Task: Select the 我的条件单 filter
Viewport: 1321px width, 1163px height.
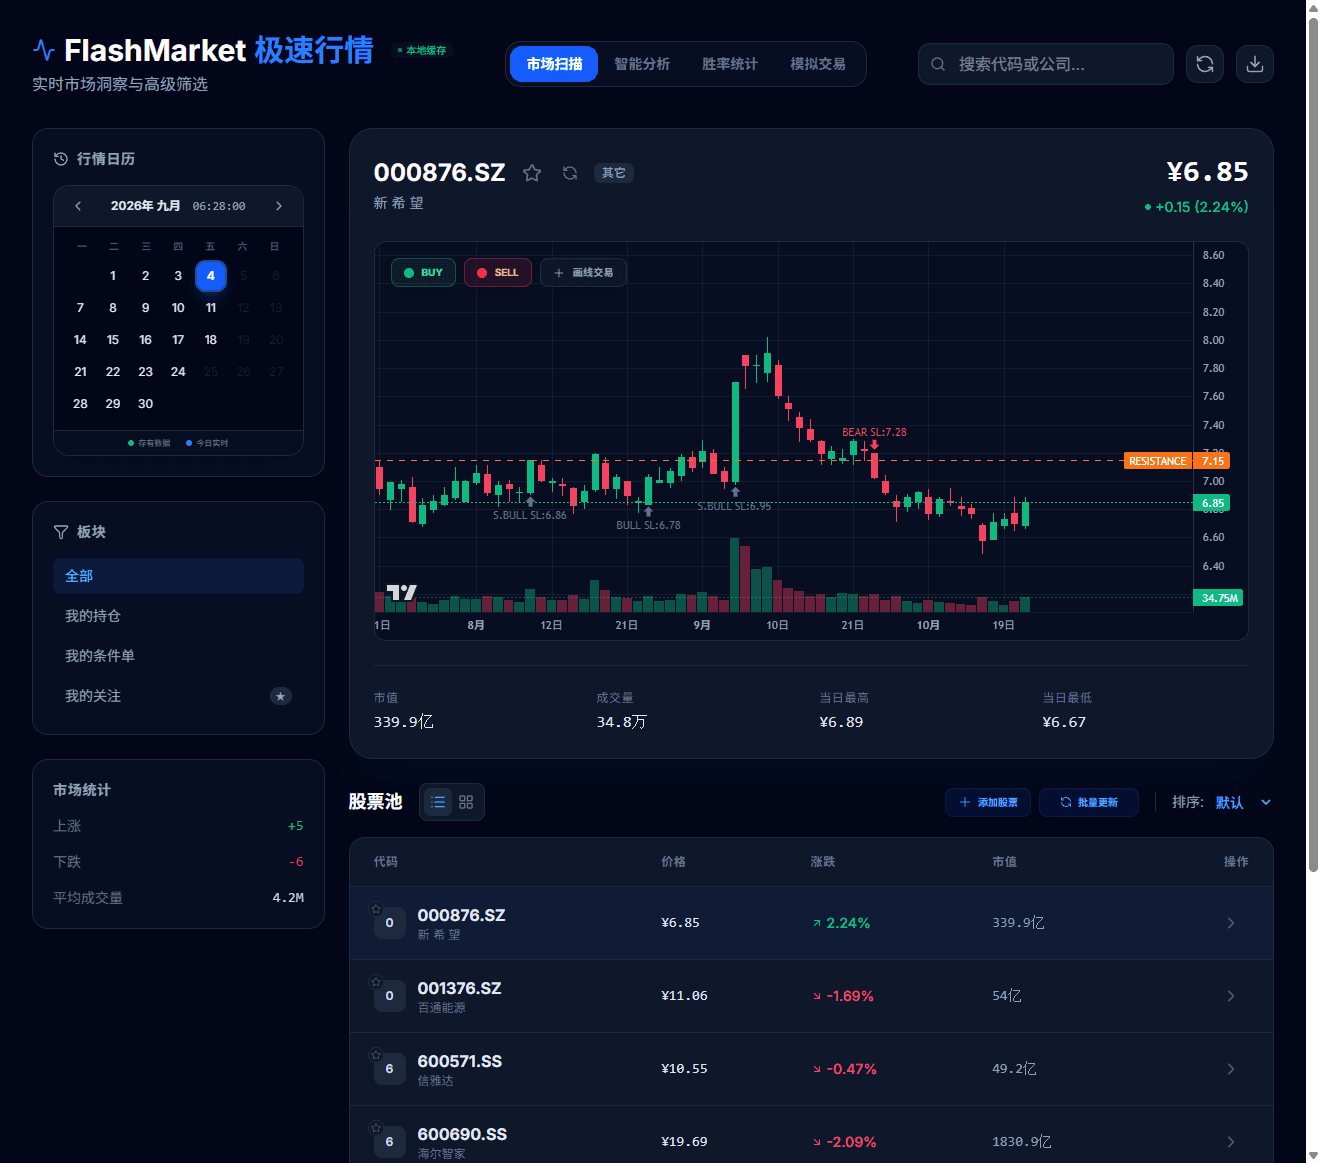Action: (178, 656)
